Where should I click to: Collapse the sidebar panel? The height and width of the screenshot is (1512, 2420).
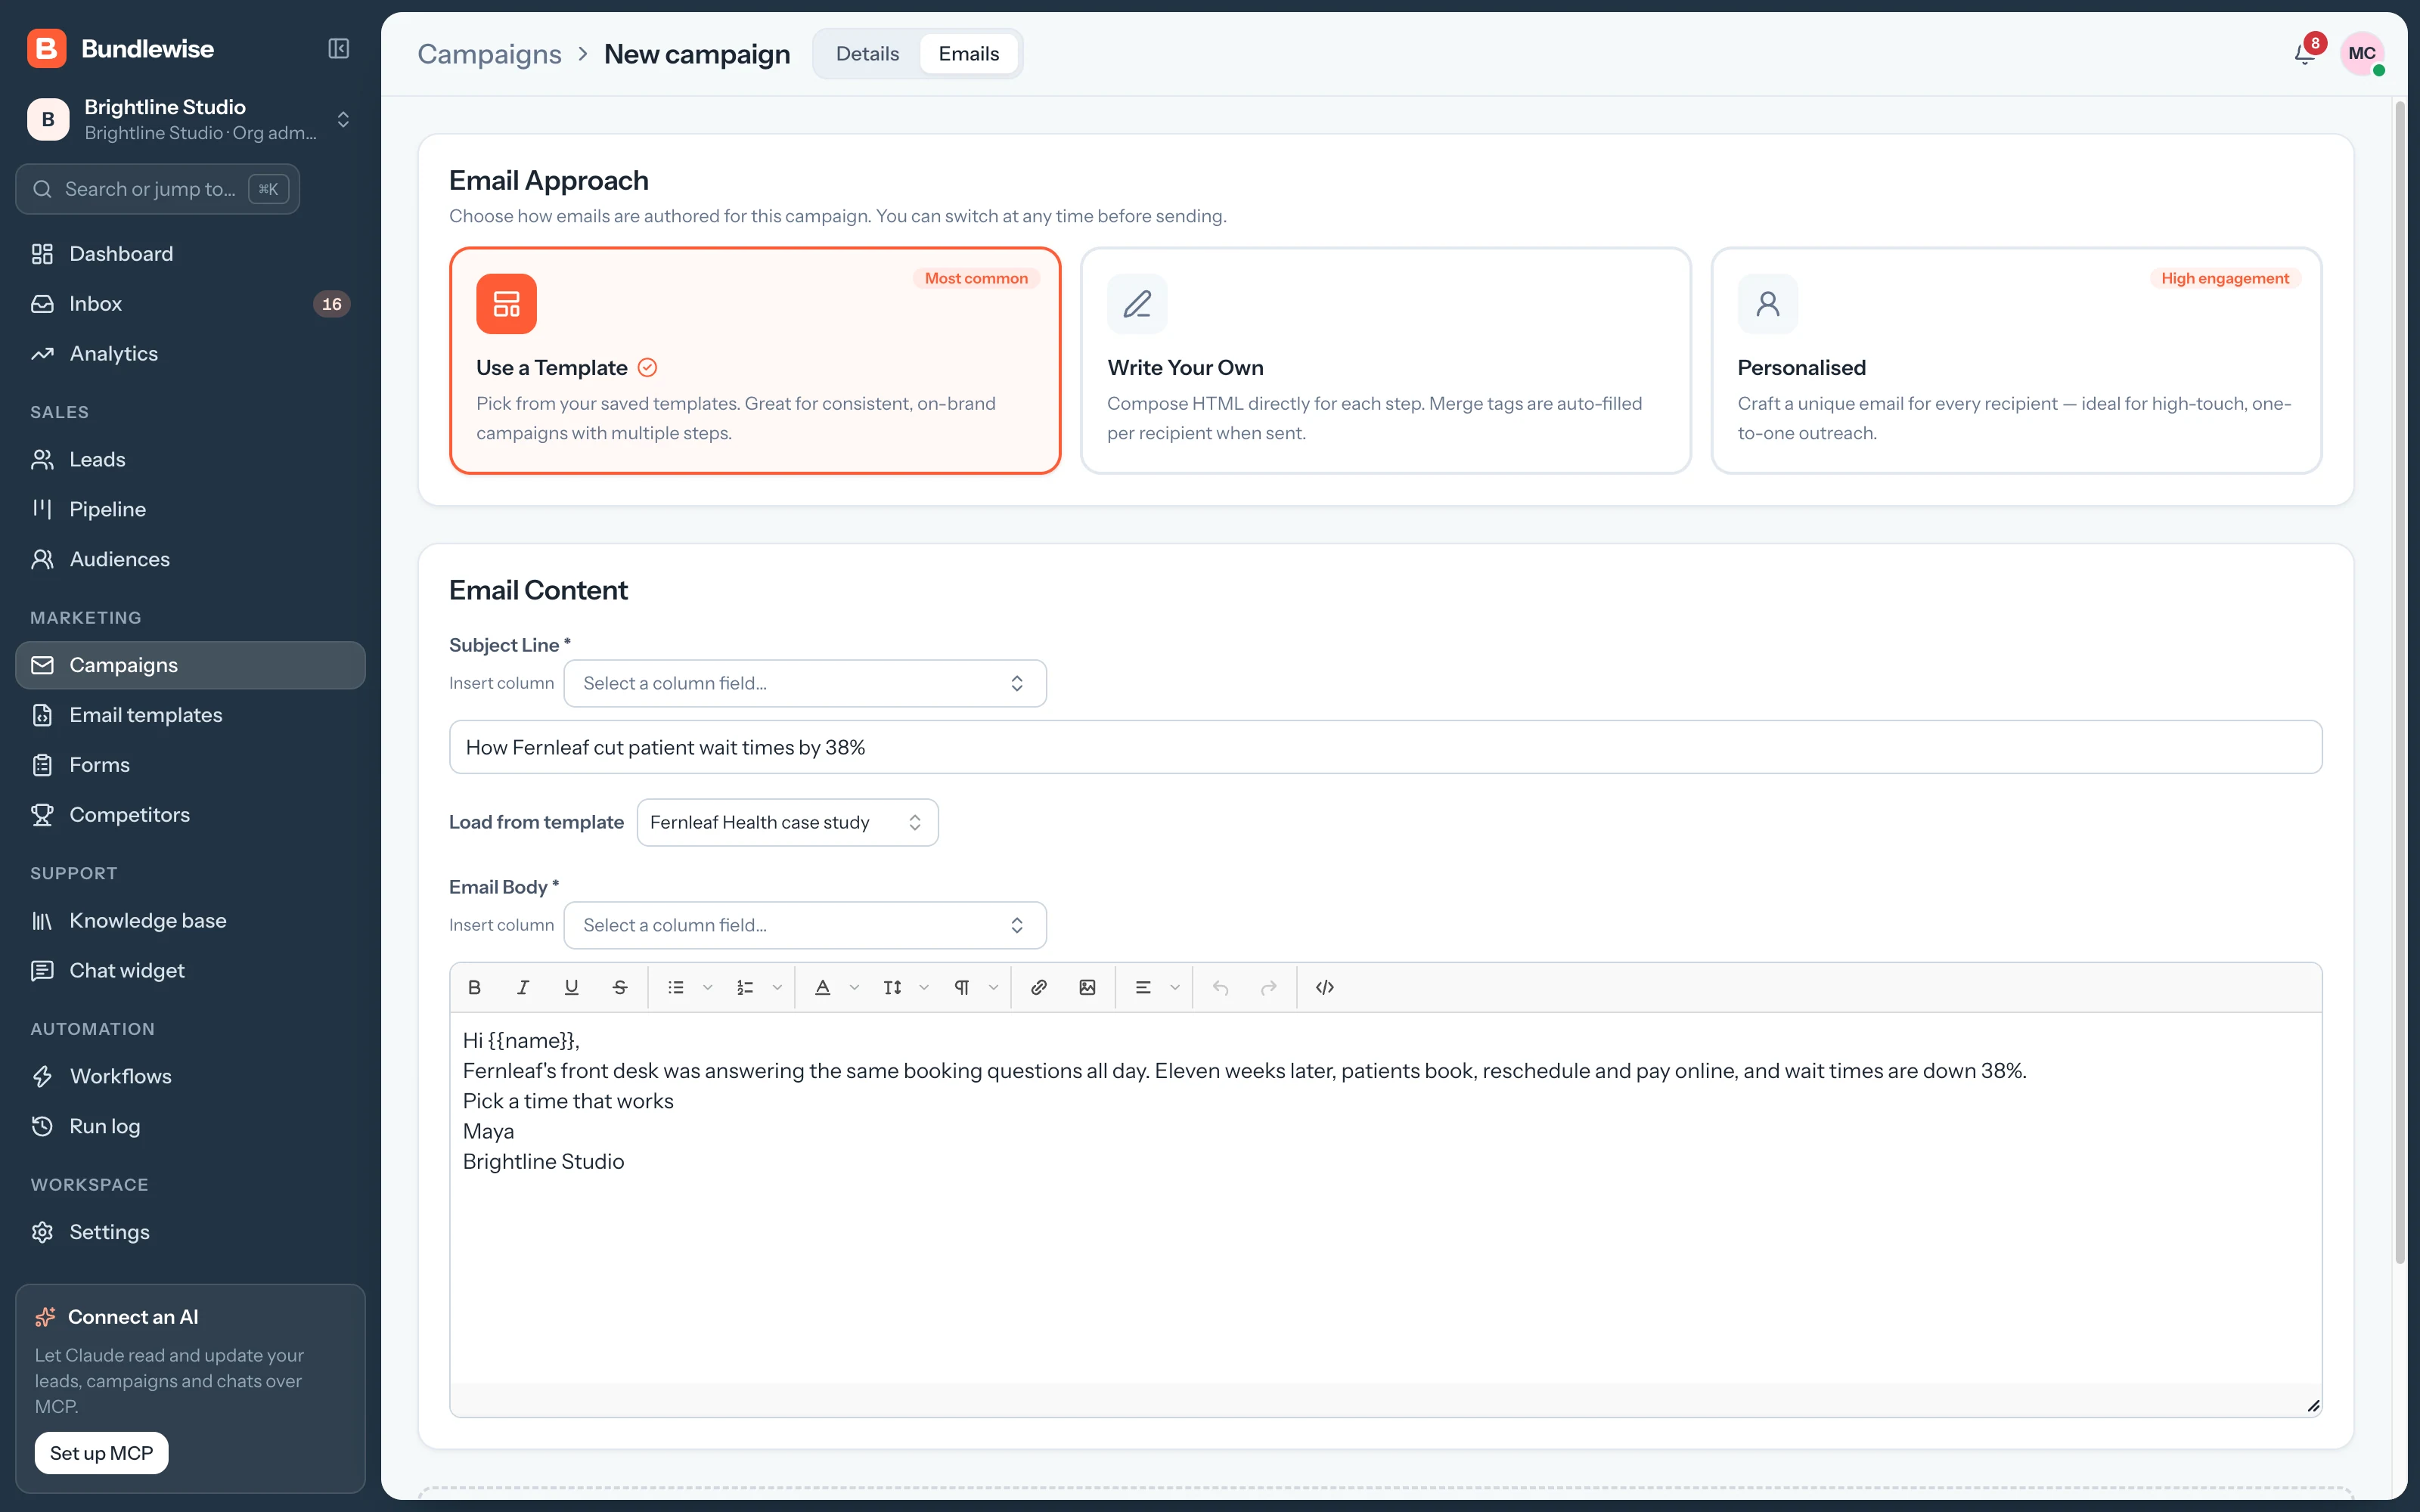(339, 49)
